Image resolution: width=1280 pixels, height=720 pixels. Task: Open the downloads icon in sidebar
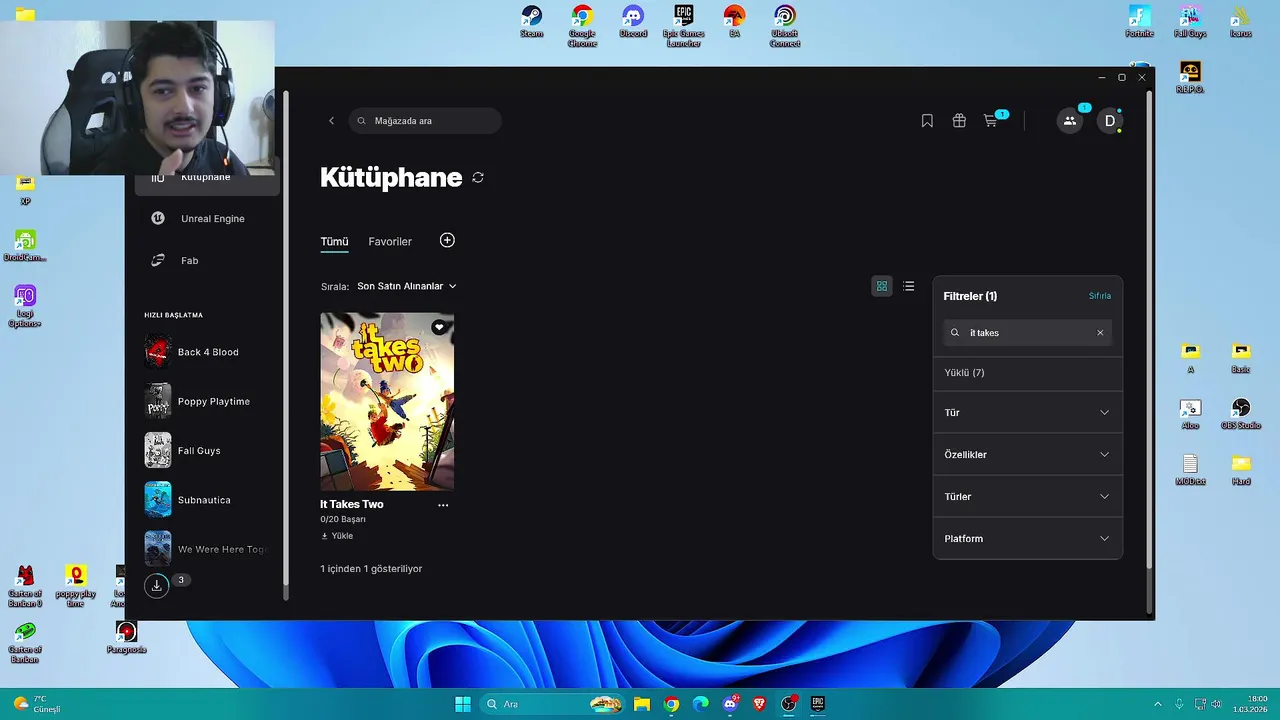157,586
